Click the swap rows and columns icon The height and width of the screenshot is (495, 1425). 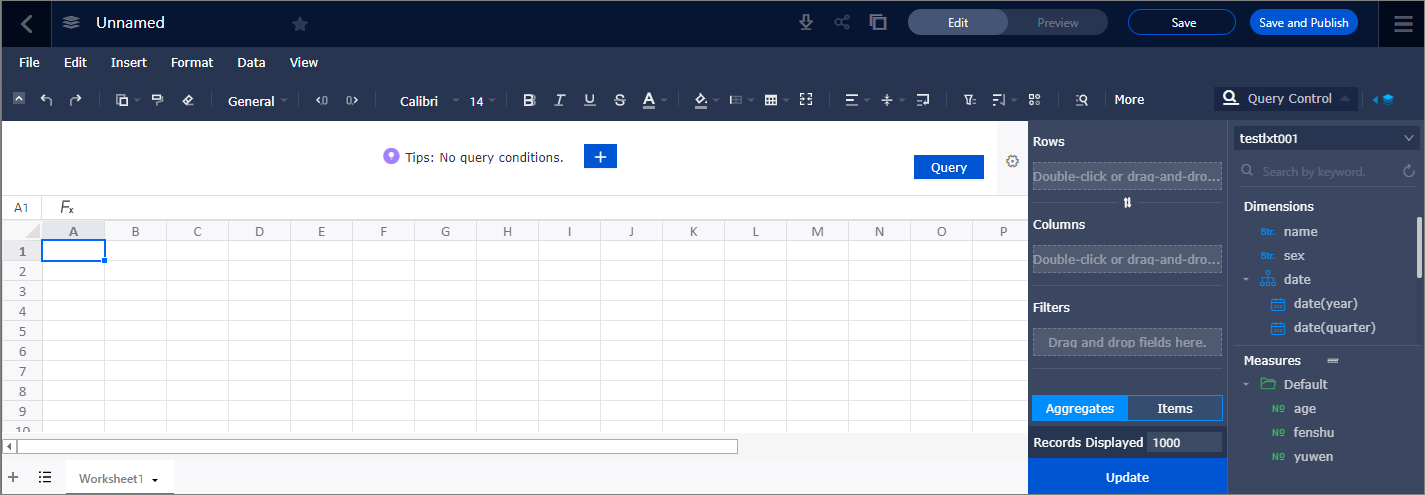coord(1127,202)
